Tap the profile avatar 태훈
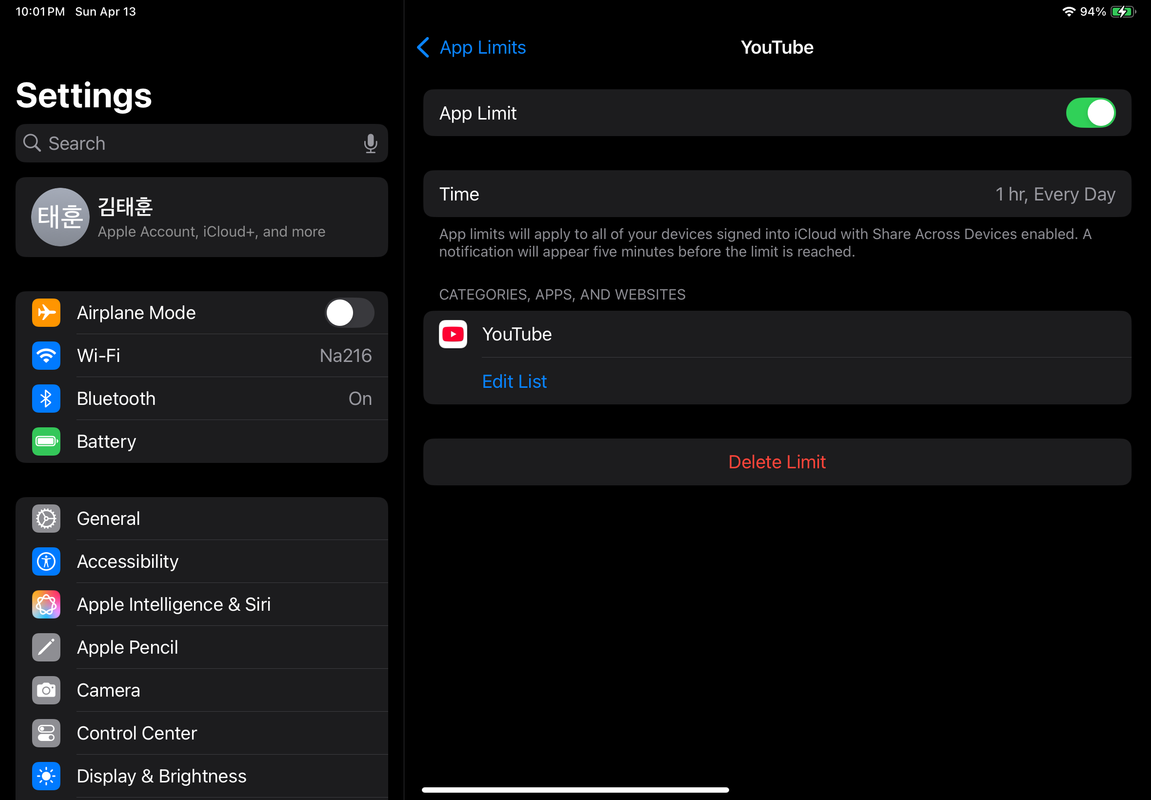The image size is (1151, 800). [x=60, y=217]
